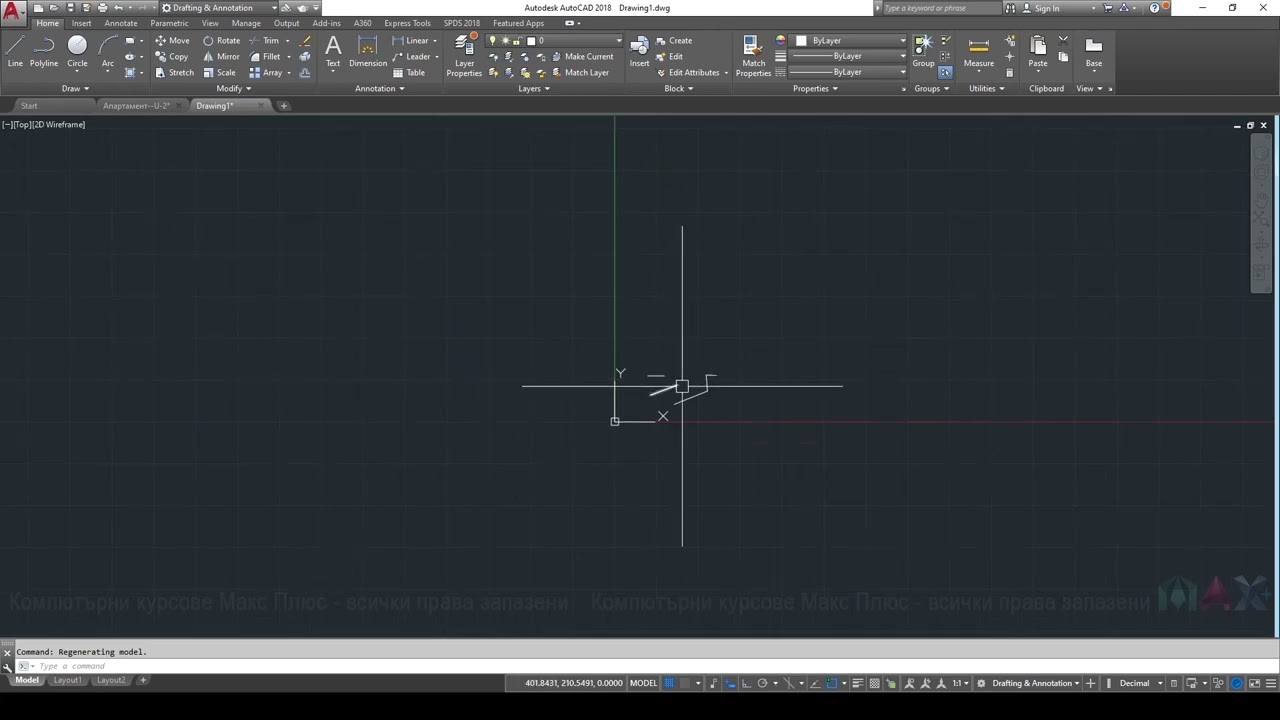Viewport: 1280px width, 720px height.
Task: Insert a Table
Action: tap(409, 73)
